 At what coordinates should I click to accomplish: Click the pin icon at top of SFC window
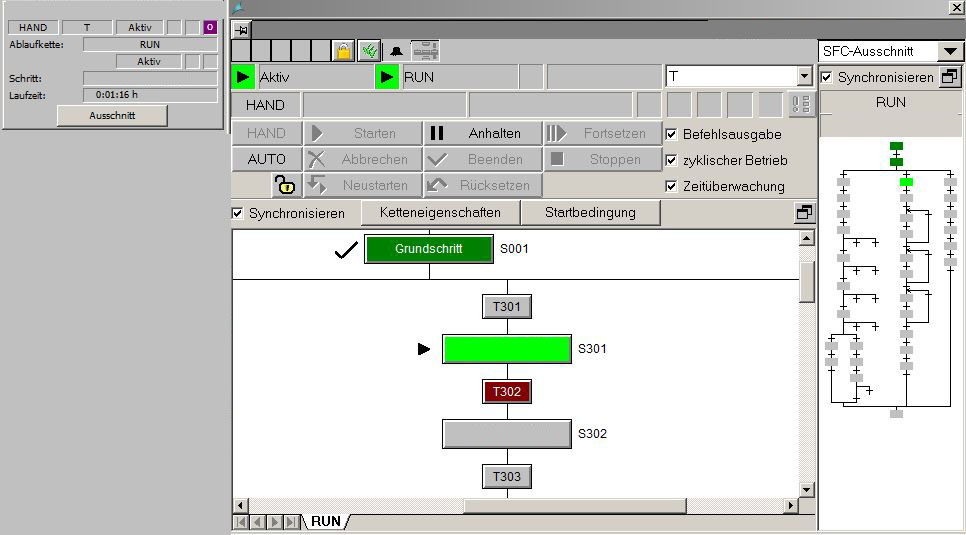click(x=241, y=30)
